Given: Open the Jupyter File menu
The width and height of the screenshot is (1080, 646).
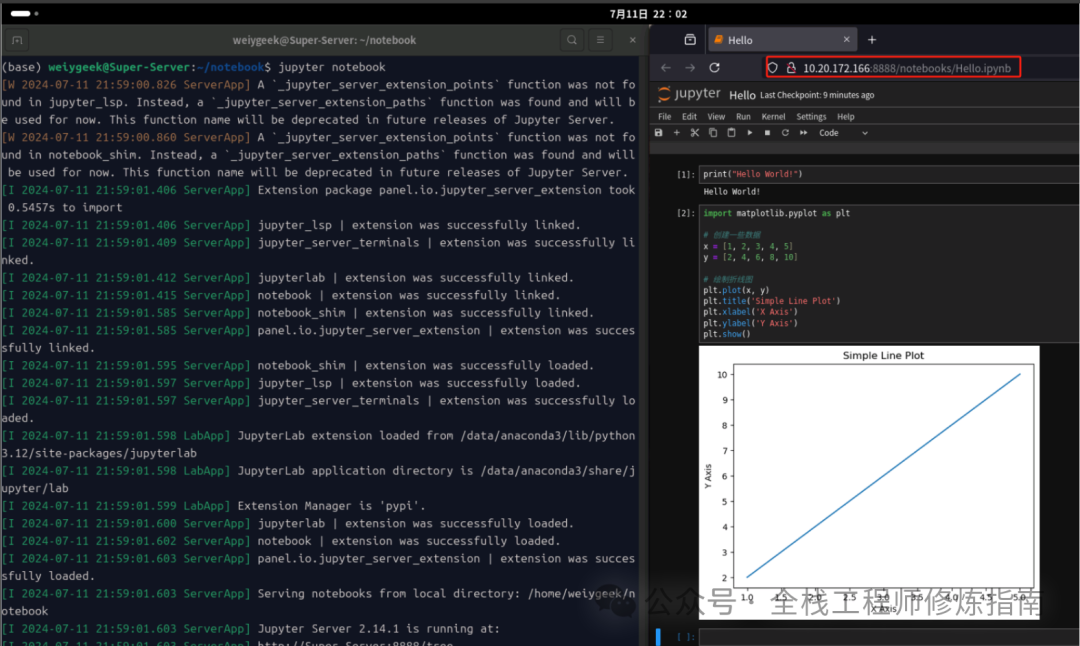Looking at the screenshot, I should point(664,116).
